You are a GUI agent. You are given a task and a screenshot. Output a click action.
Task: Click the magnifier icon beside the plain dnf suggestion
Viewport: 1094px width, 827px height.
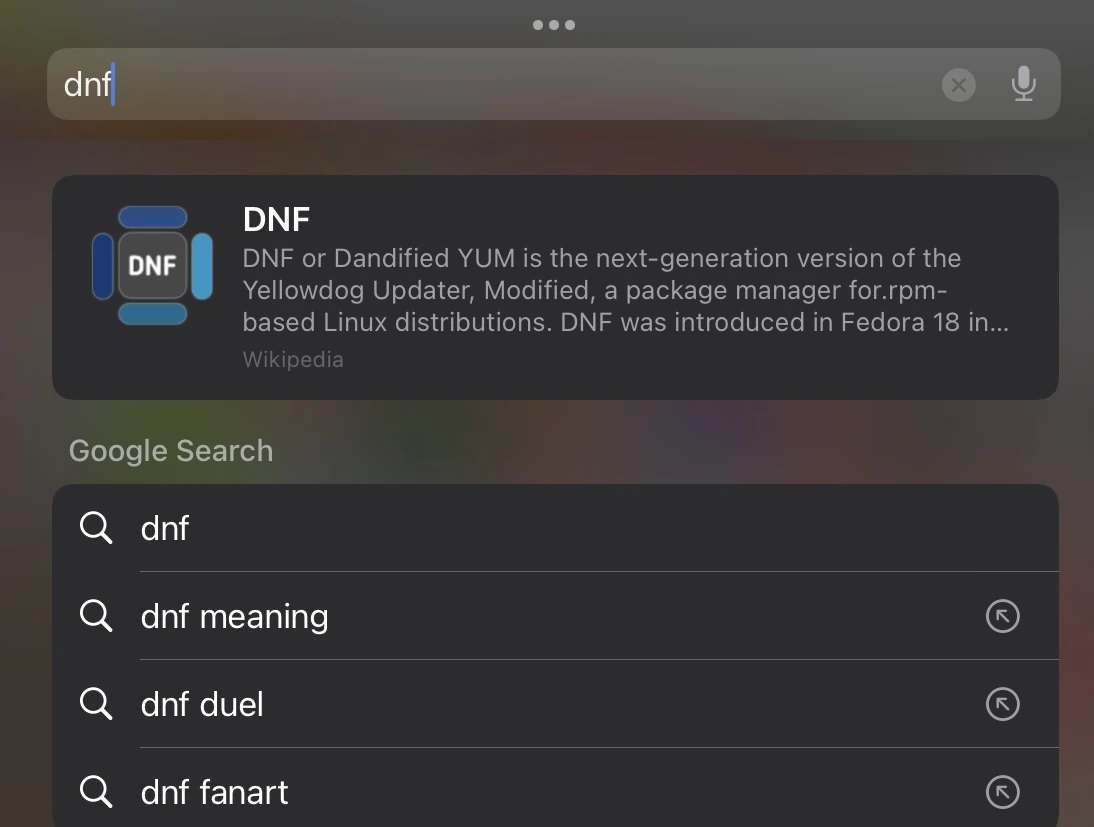pyautogui.click(x=96, y=528)
